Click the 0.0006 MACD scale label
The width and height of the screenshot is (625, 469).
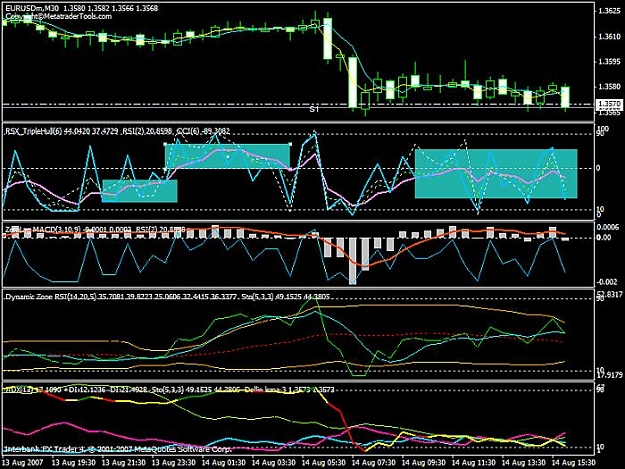(610, 227)
